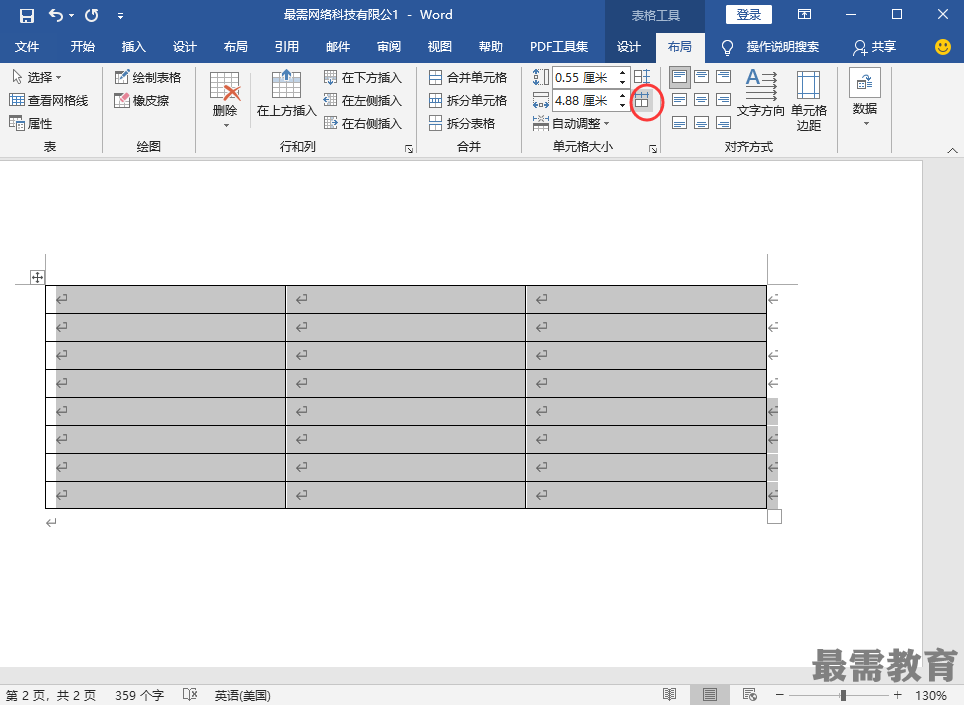Open the 引用 ribbon tab
Screen dimensions: 964x705
click(286, 47)
